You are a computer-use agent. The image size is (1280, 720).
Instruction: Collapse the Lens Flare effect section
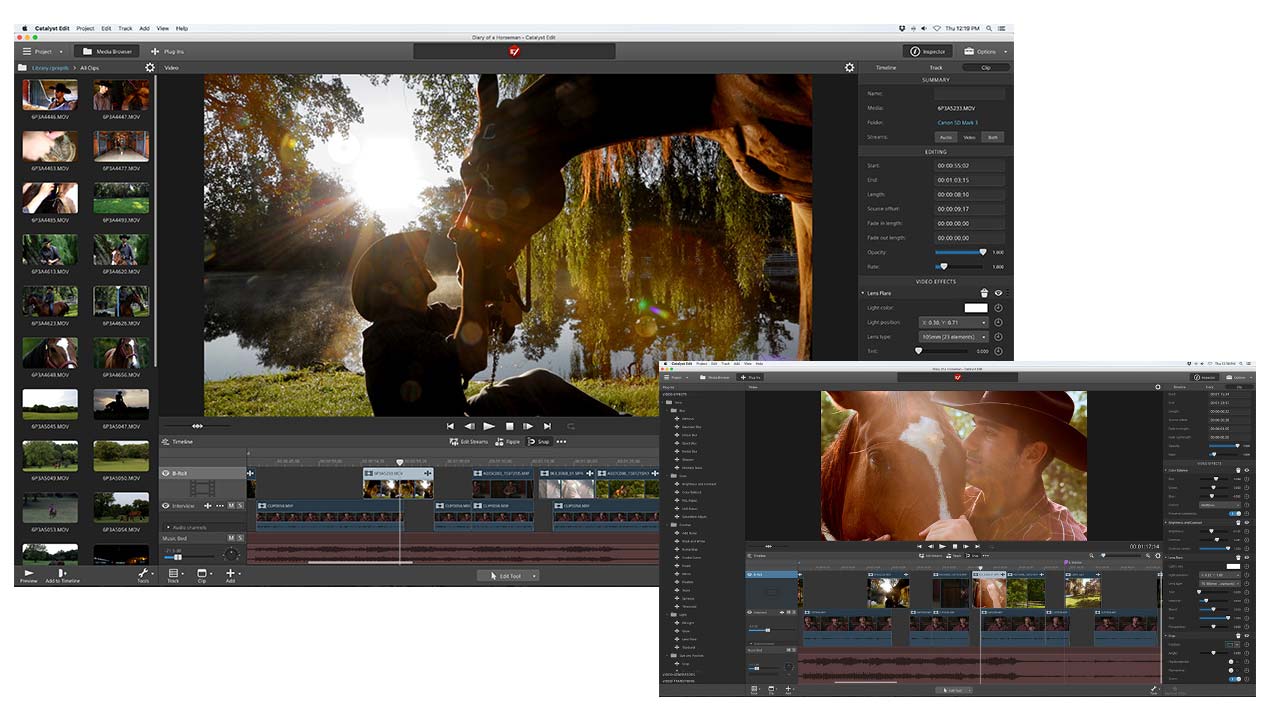point(863,293)
